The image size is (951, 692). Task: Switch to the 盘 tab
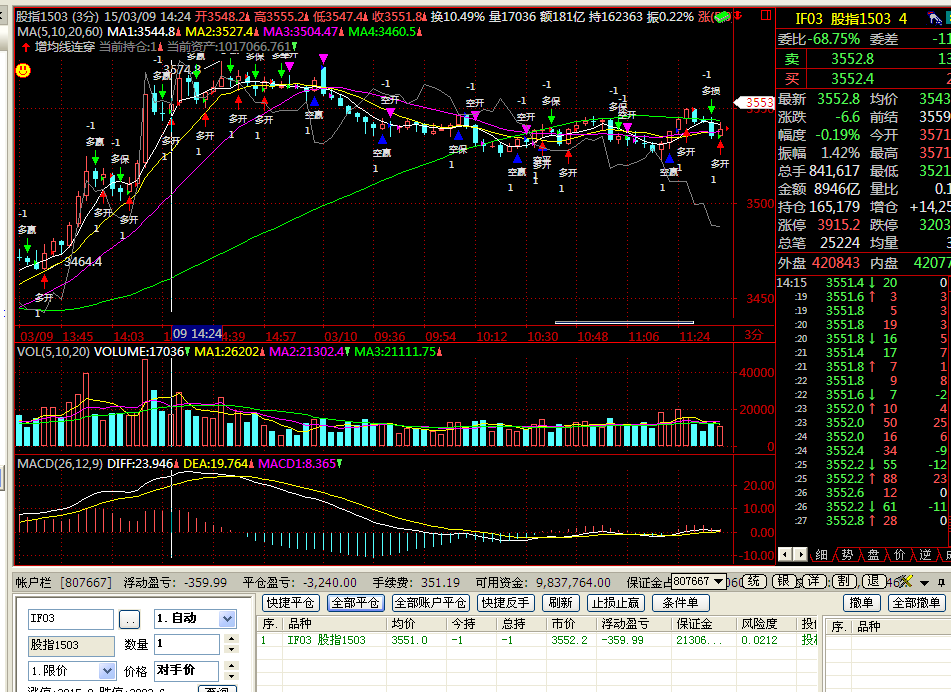pyautogui.click(x=873, y=554)
